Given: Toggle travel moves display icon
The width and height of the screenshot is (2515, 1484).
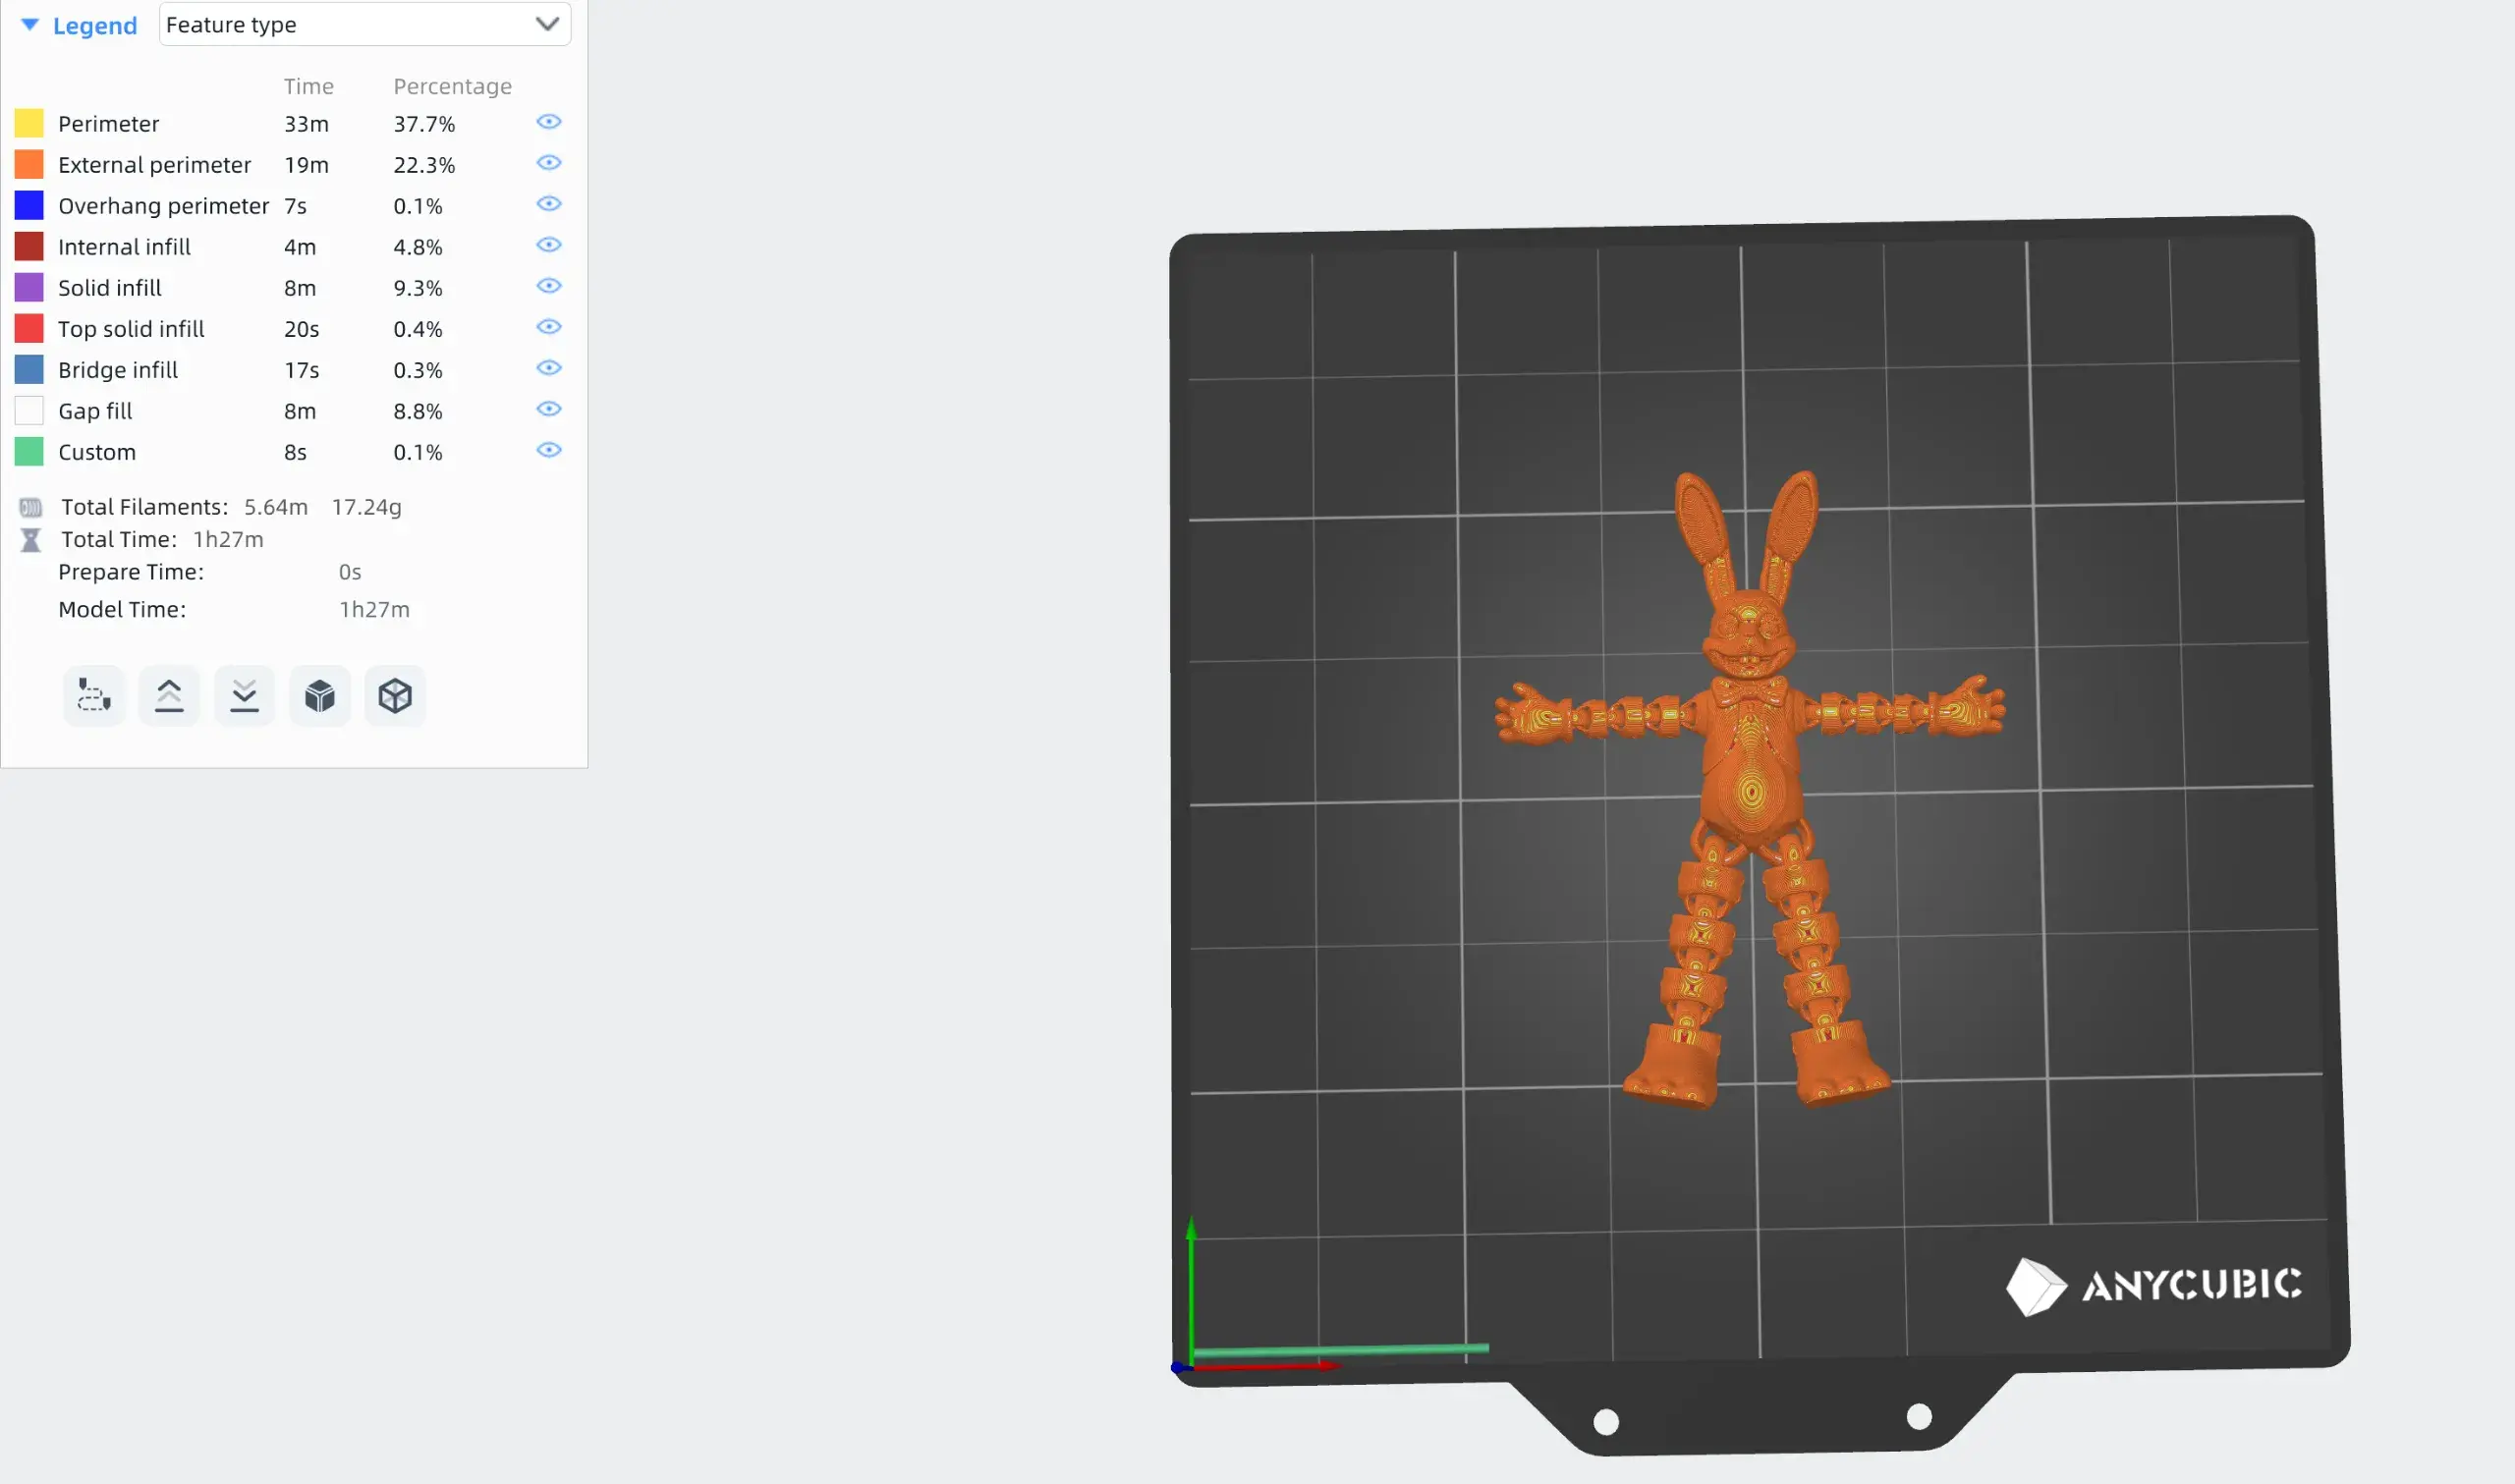Looking at the screenshot, I should point(94,695).
